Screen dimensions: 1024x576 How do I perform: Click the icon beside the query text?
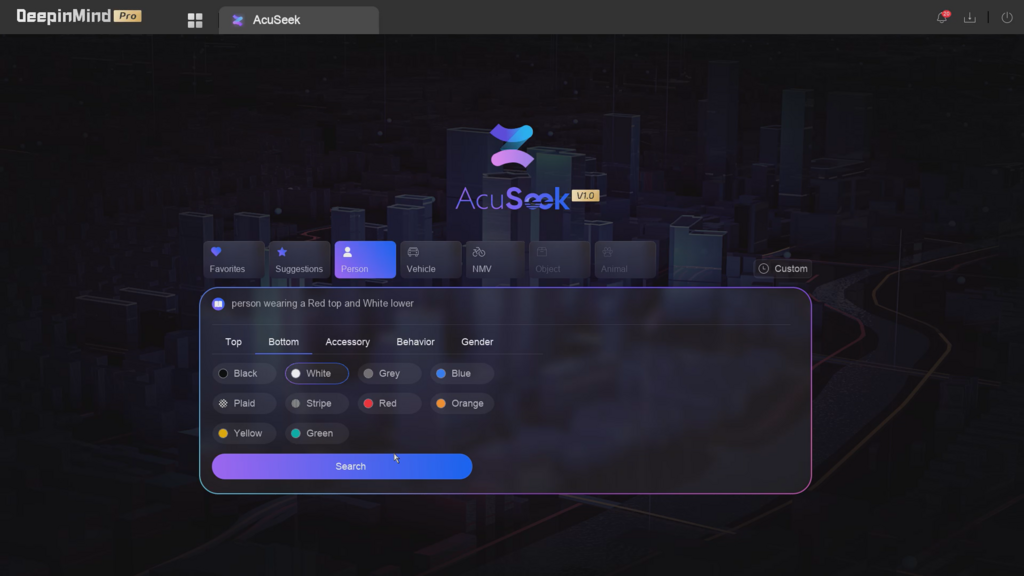[x=218, y=304]
